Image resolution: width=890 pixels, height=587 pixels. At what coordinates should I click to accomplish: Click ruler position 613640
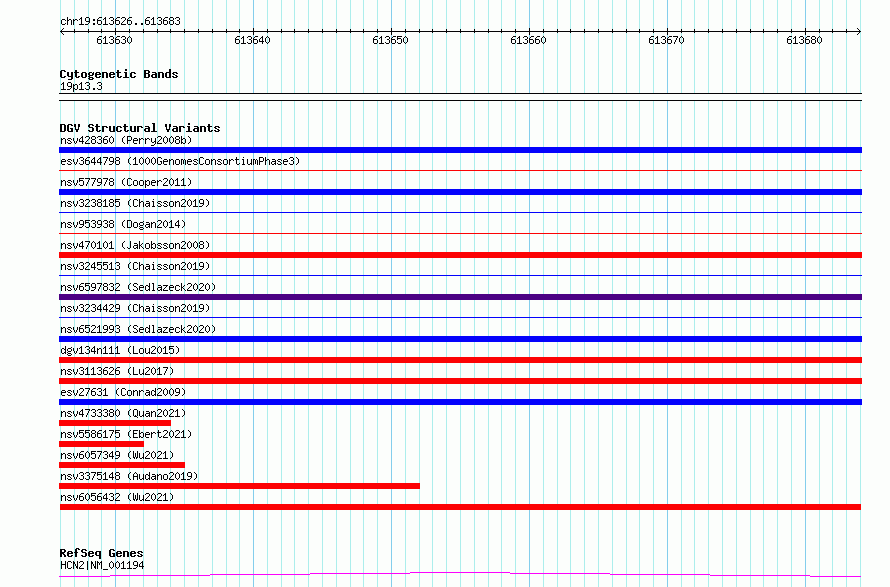point(253,40)
